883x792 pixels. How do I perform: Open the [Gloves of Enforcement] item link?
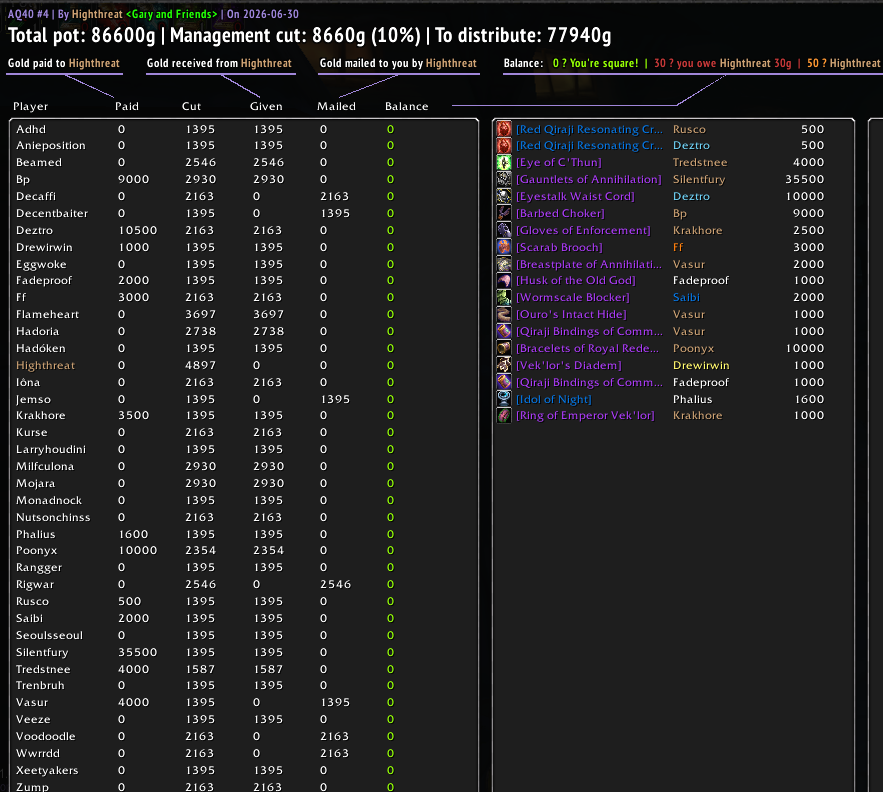pos(583,230)
